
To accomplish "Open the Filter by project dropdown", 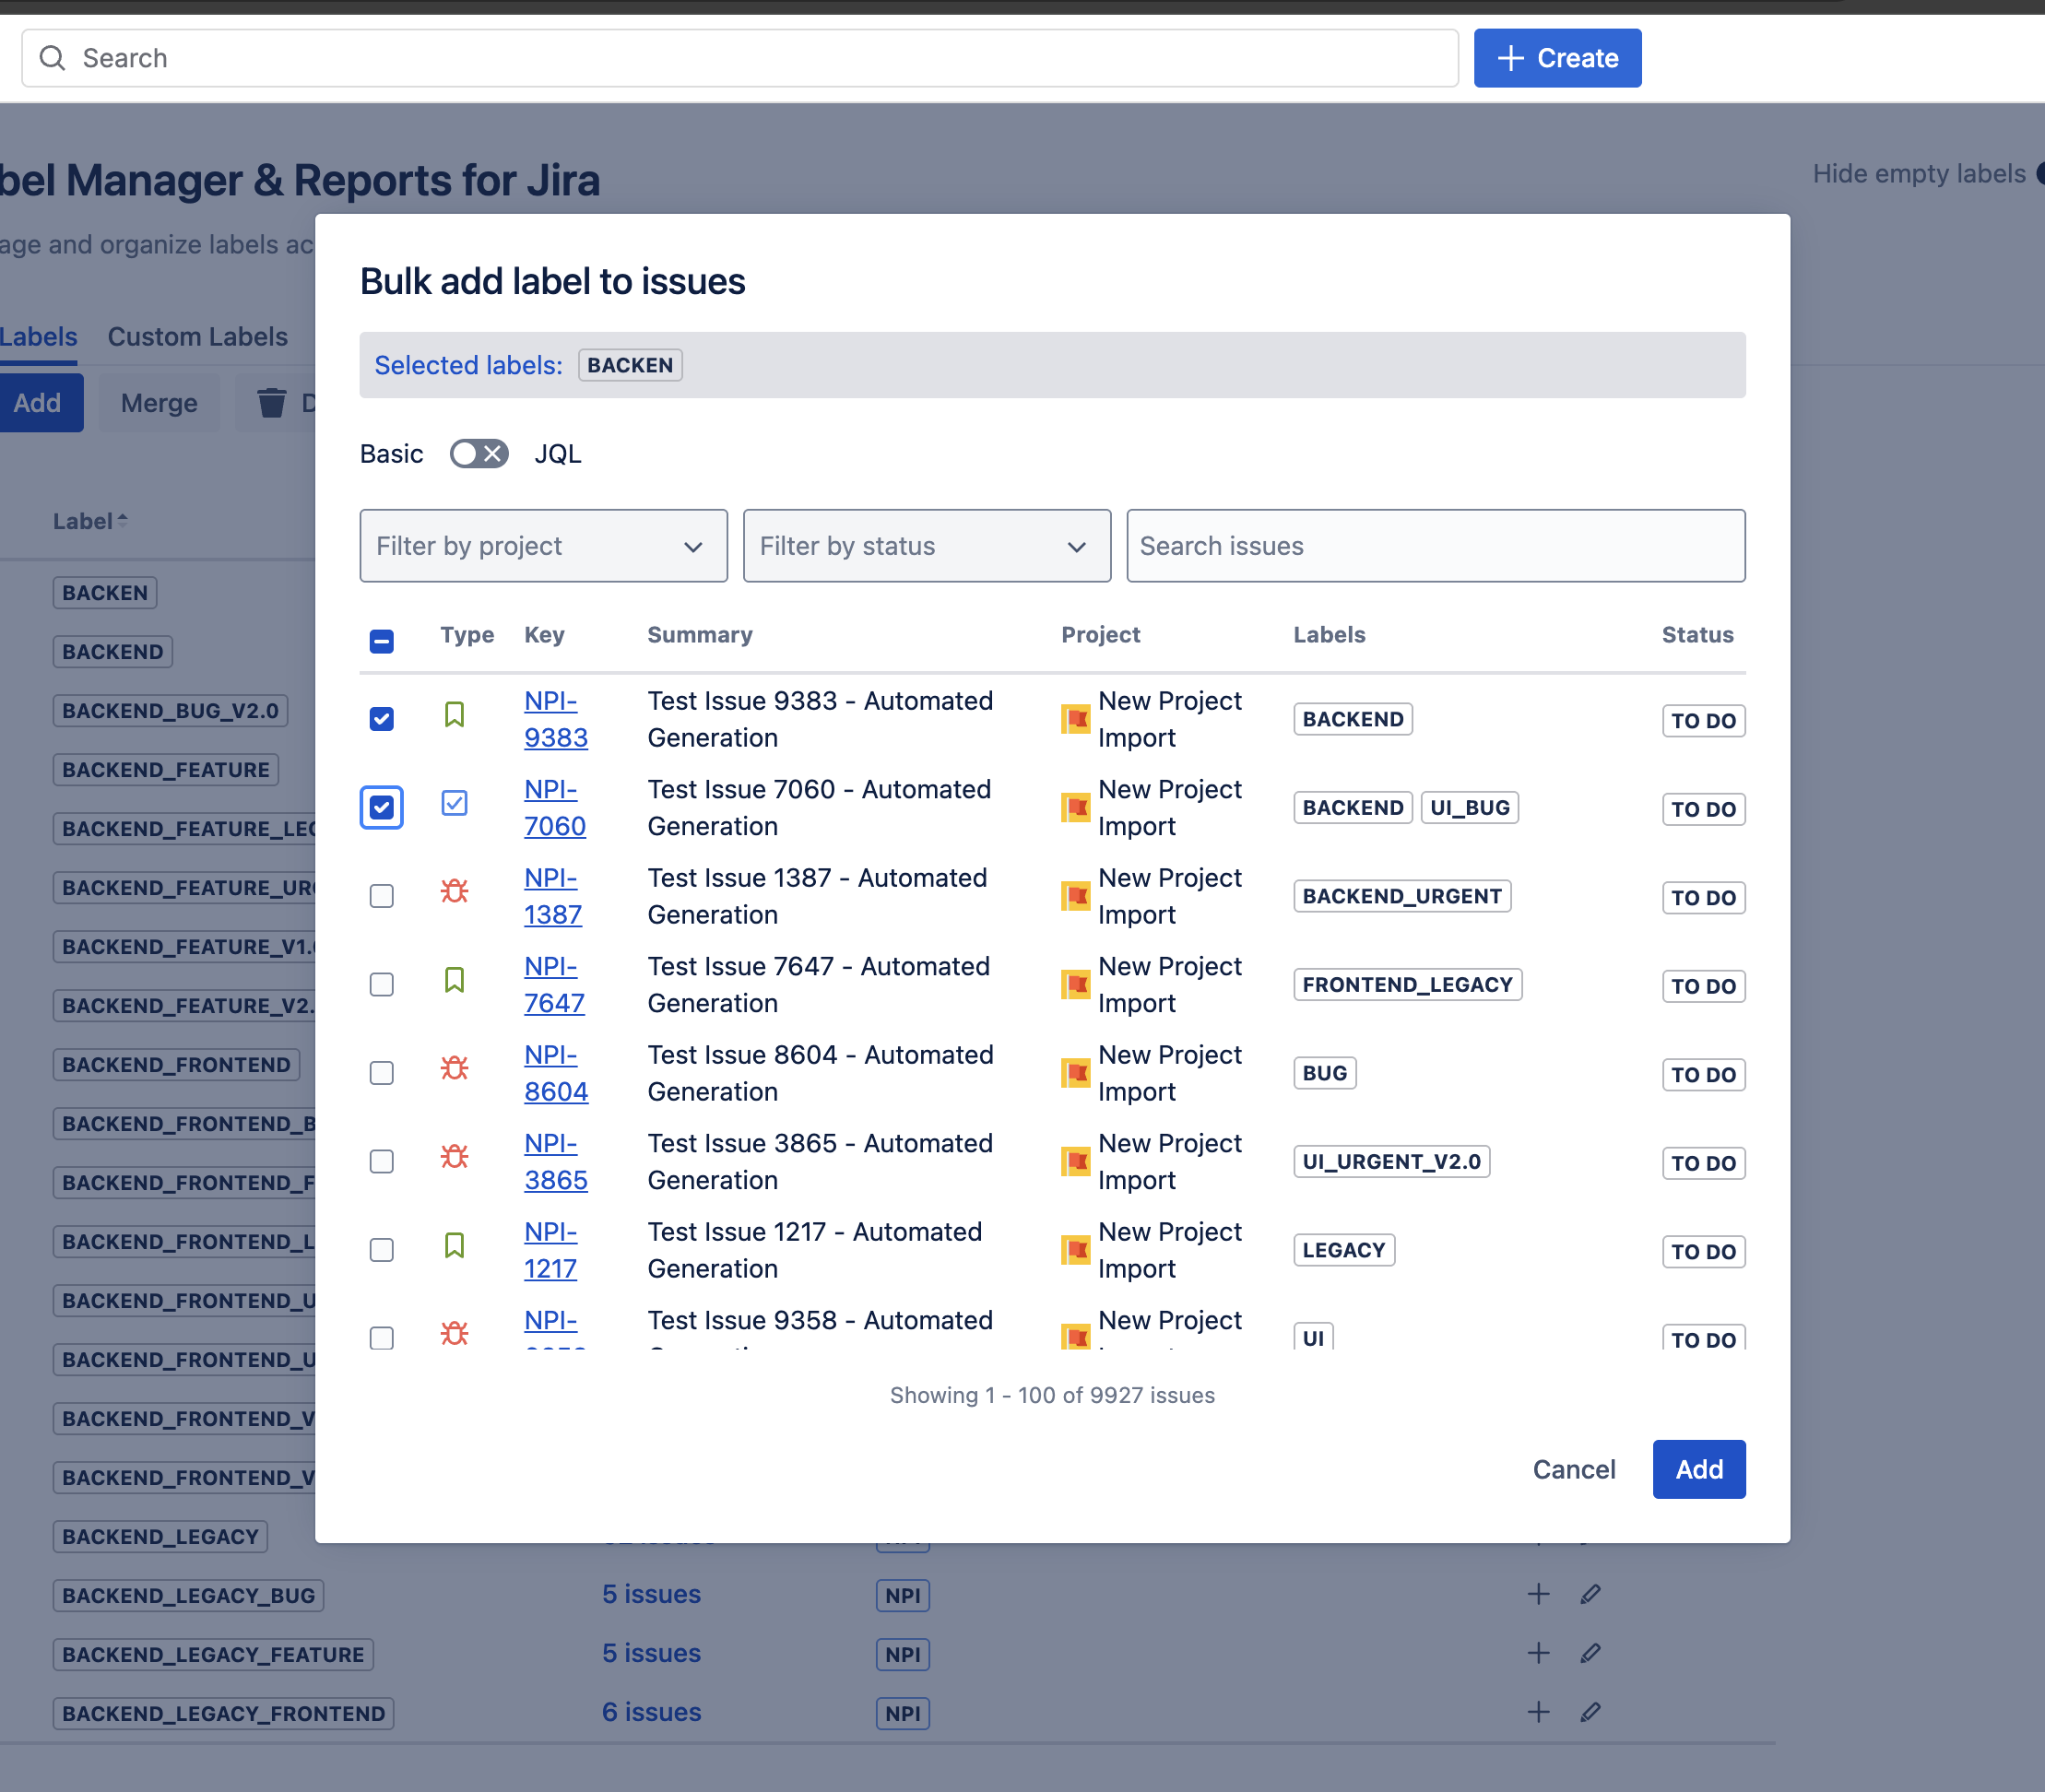I will 543,545.
